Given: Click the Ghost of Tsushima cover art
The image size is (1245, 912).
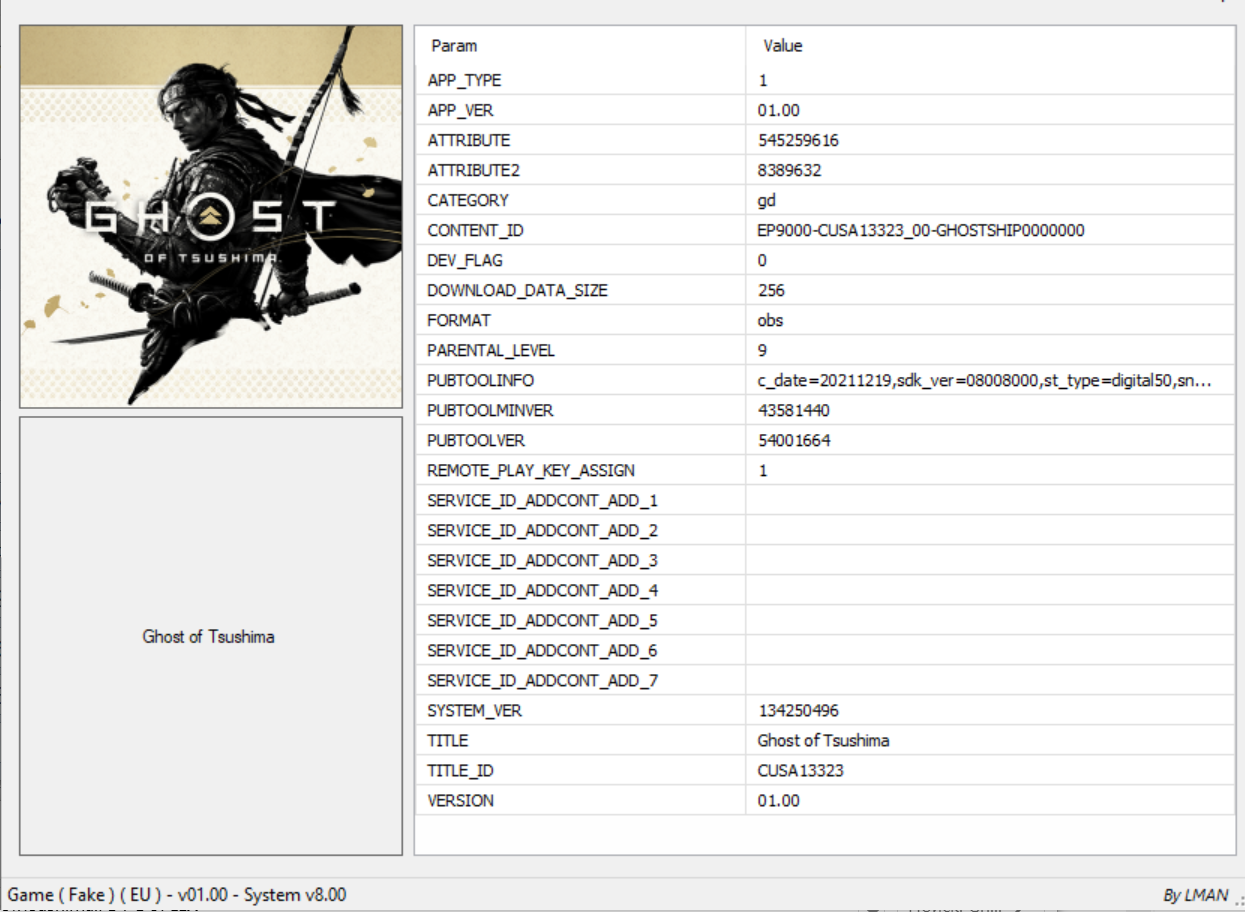Looking at the screenshot, I should click(211, 216).
